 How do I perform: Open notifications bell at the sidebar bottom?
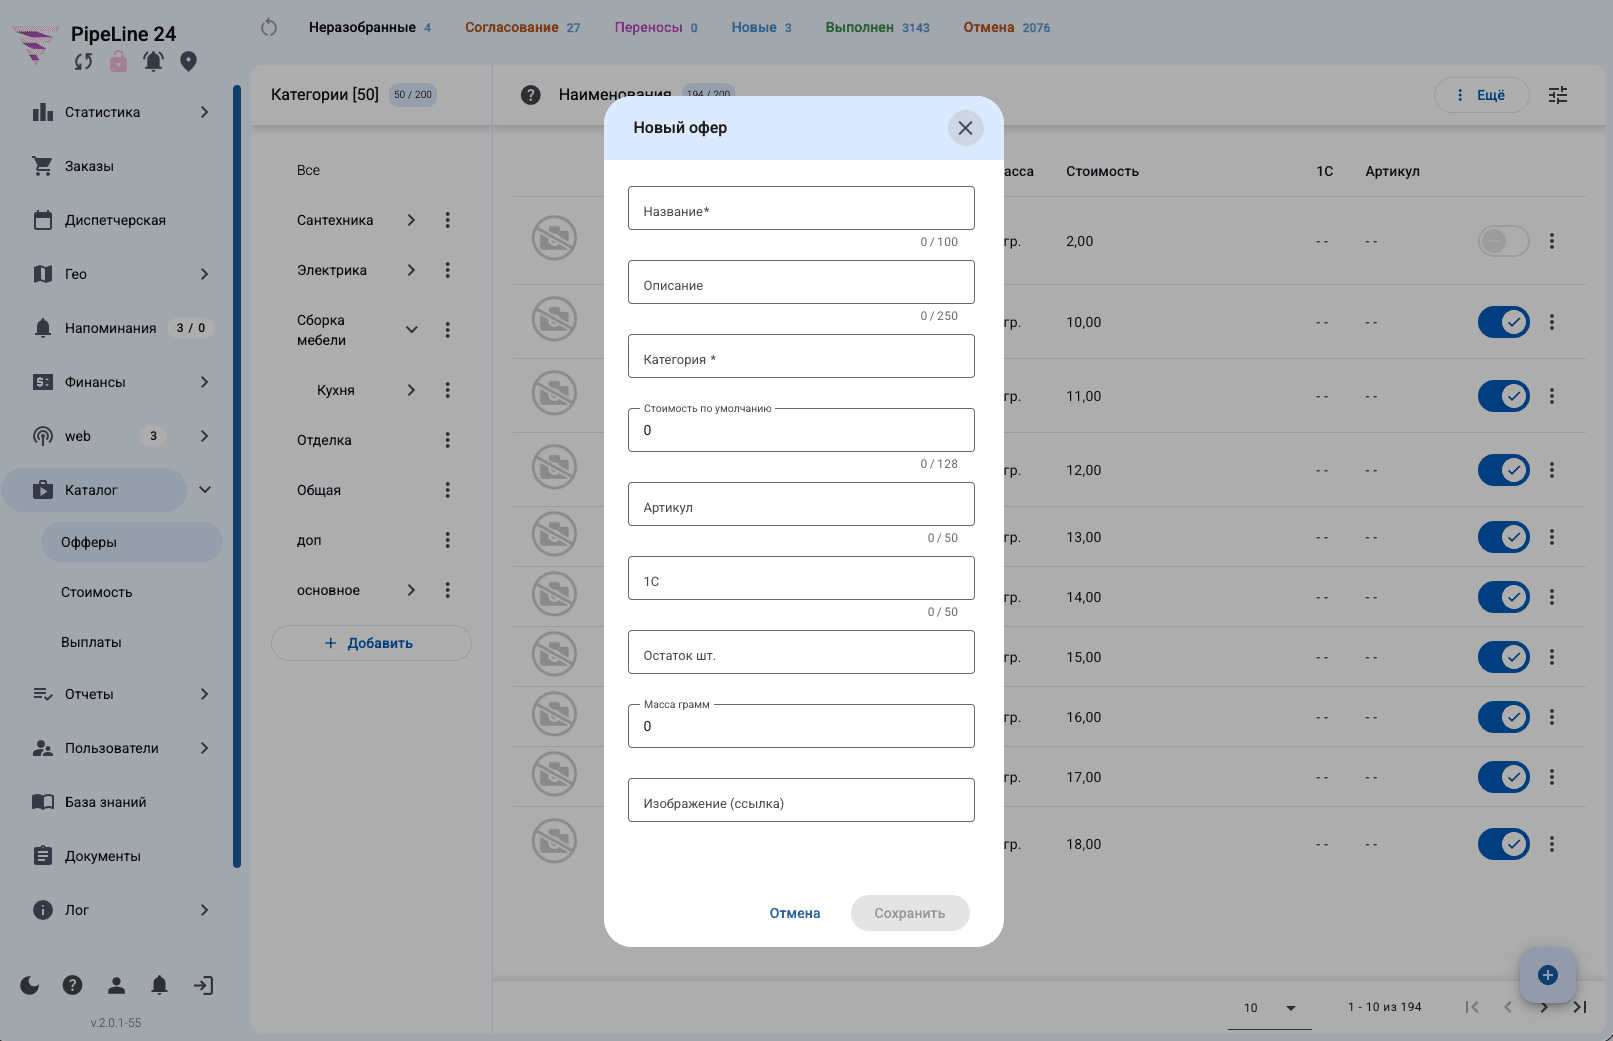click(159, 985)
